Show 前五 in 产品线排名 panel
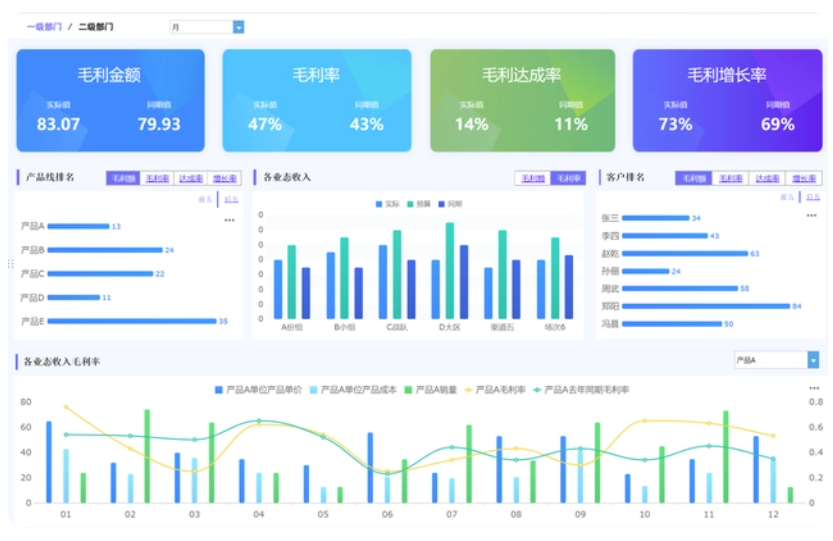 point(205,199)
